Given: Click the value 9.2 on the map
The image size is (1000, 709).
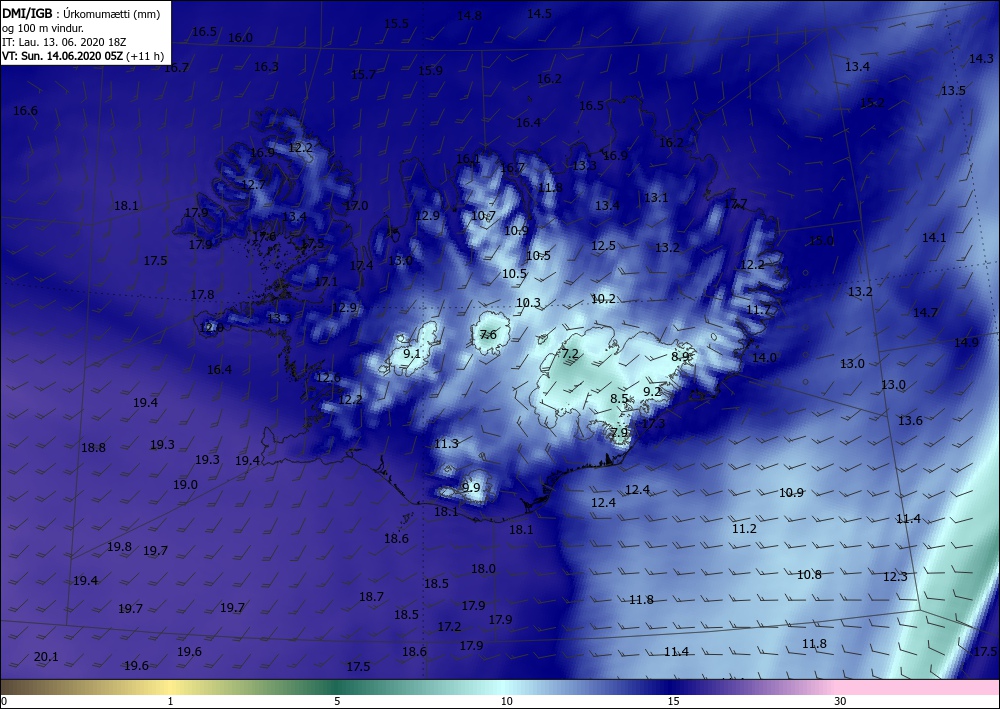Looking at the screenshot, I should pos(652,391).
